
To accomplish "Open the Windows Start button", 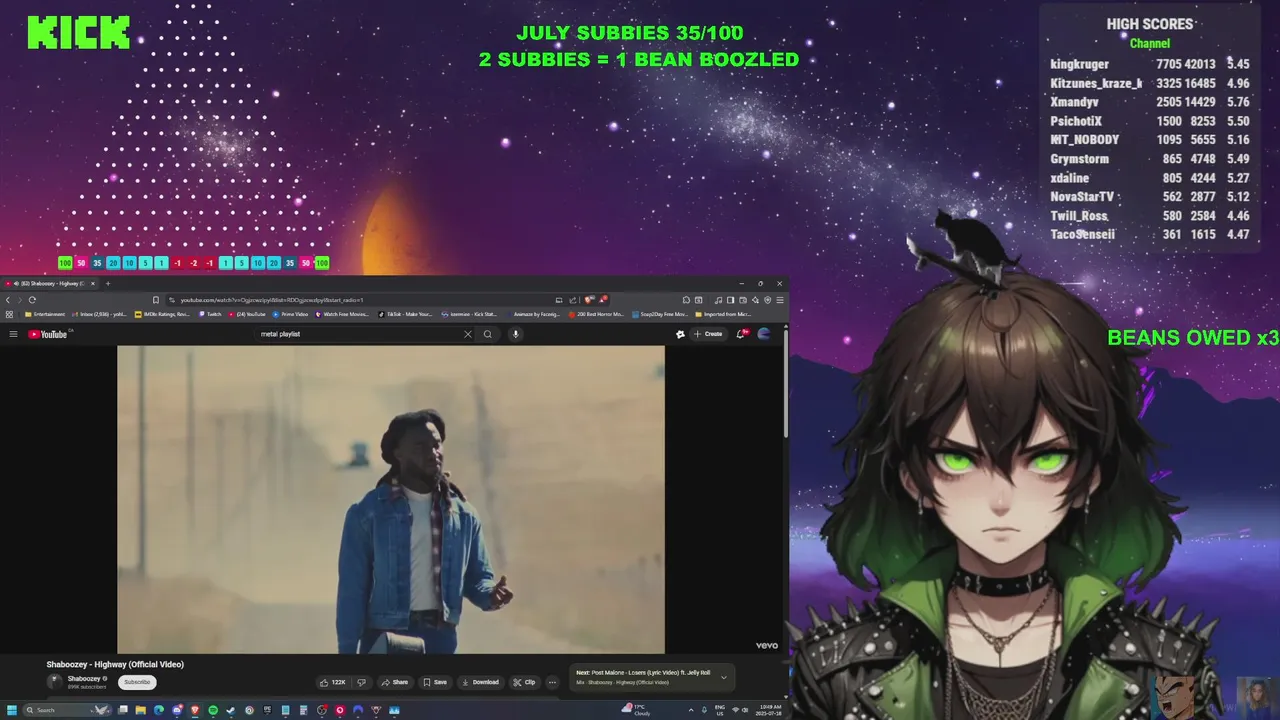I will 12,710.
